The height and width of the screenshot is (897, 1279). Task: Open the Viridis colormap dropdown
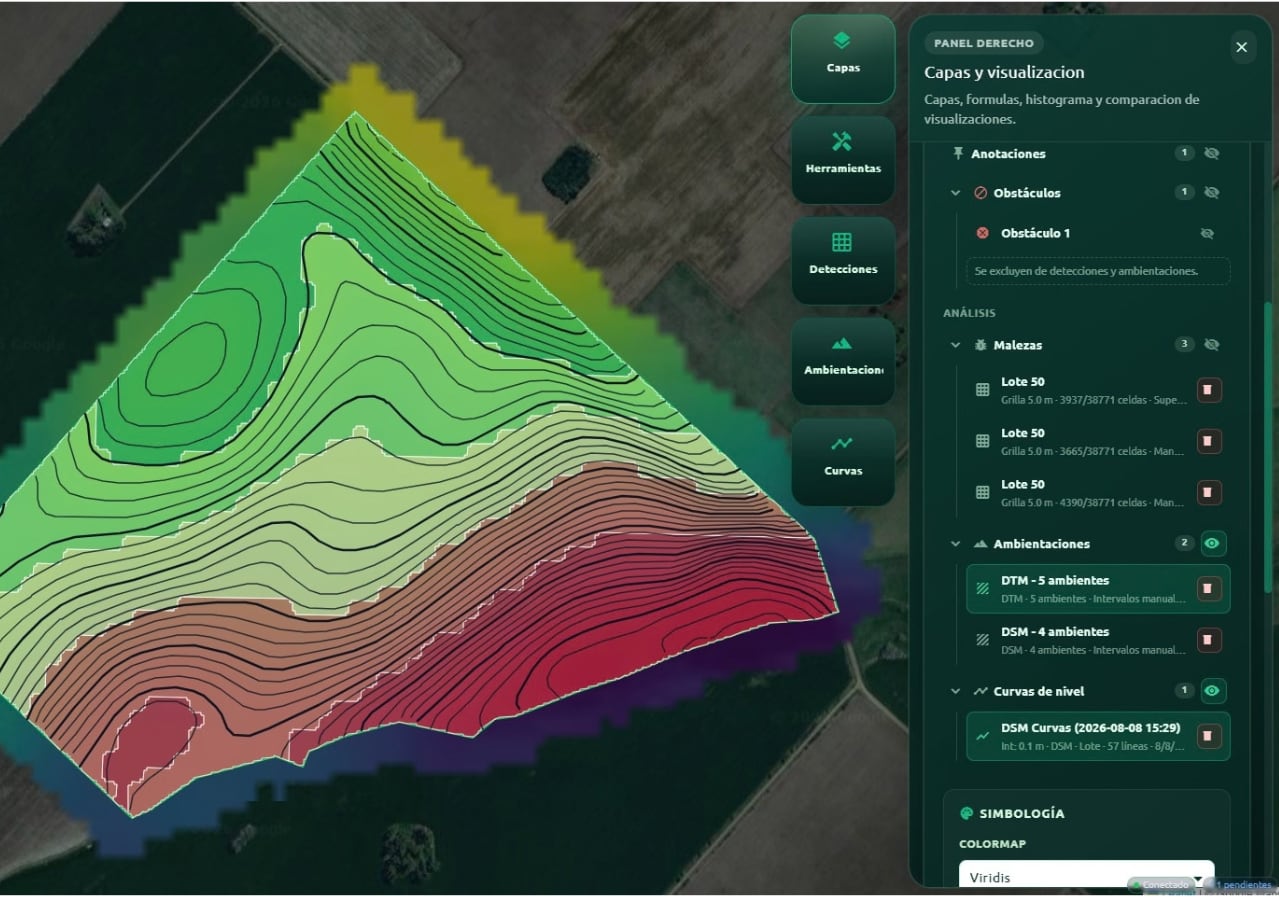click(1086, 877)
